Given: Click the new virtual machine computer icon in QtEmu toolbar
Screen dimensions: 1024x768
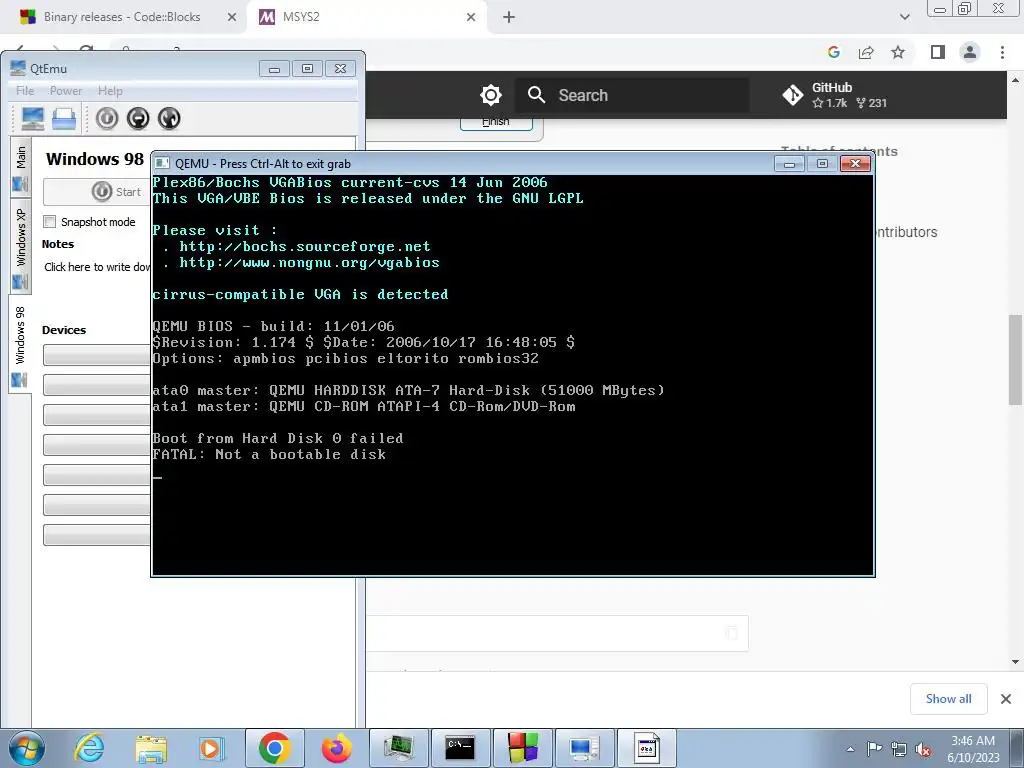Looking at the screenshot, I should coord(33,118).
